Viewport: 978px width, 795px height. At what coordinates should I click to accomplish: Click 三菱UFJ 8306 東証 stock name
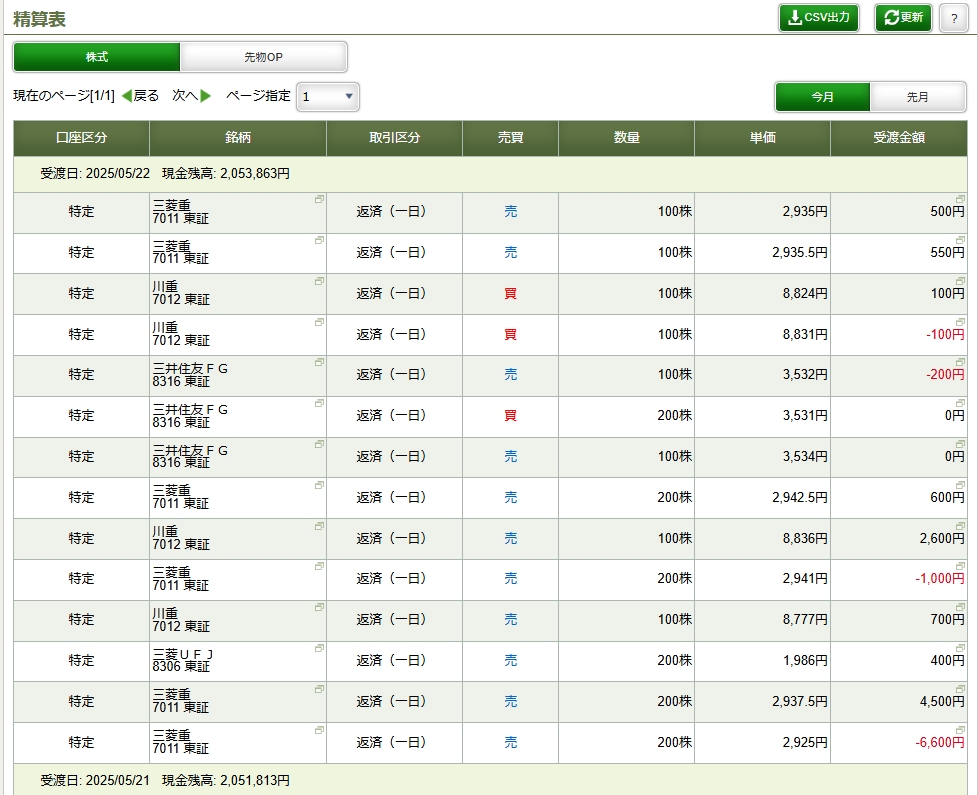click(x=183, y=660)
